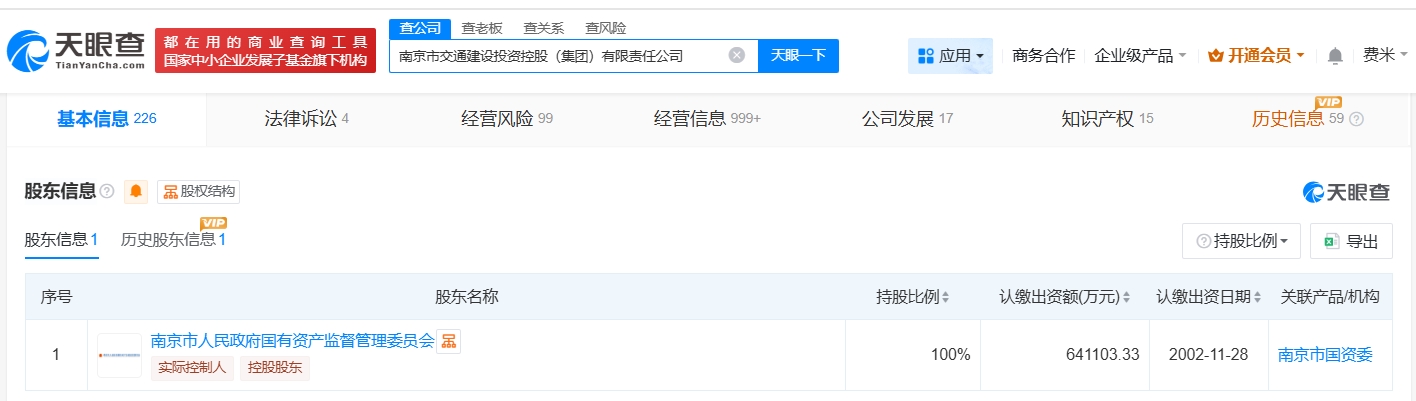Select the 查关系 search tab
The height and width of the screenshot is (401, 1416).
click(x=544, y=28)
